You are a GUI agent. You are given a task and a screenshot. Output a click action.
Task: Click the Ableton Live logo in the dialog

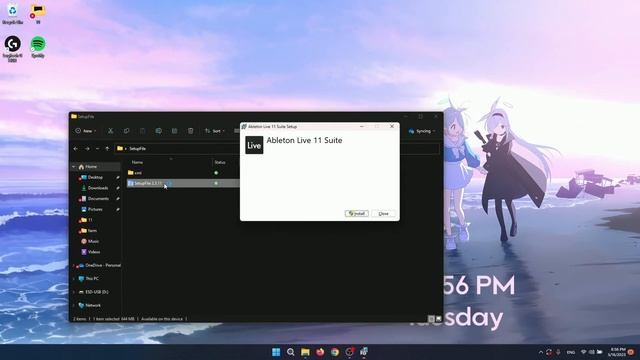pos(254,145)
